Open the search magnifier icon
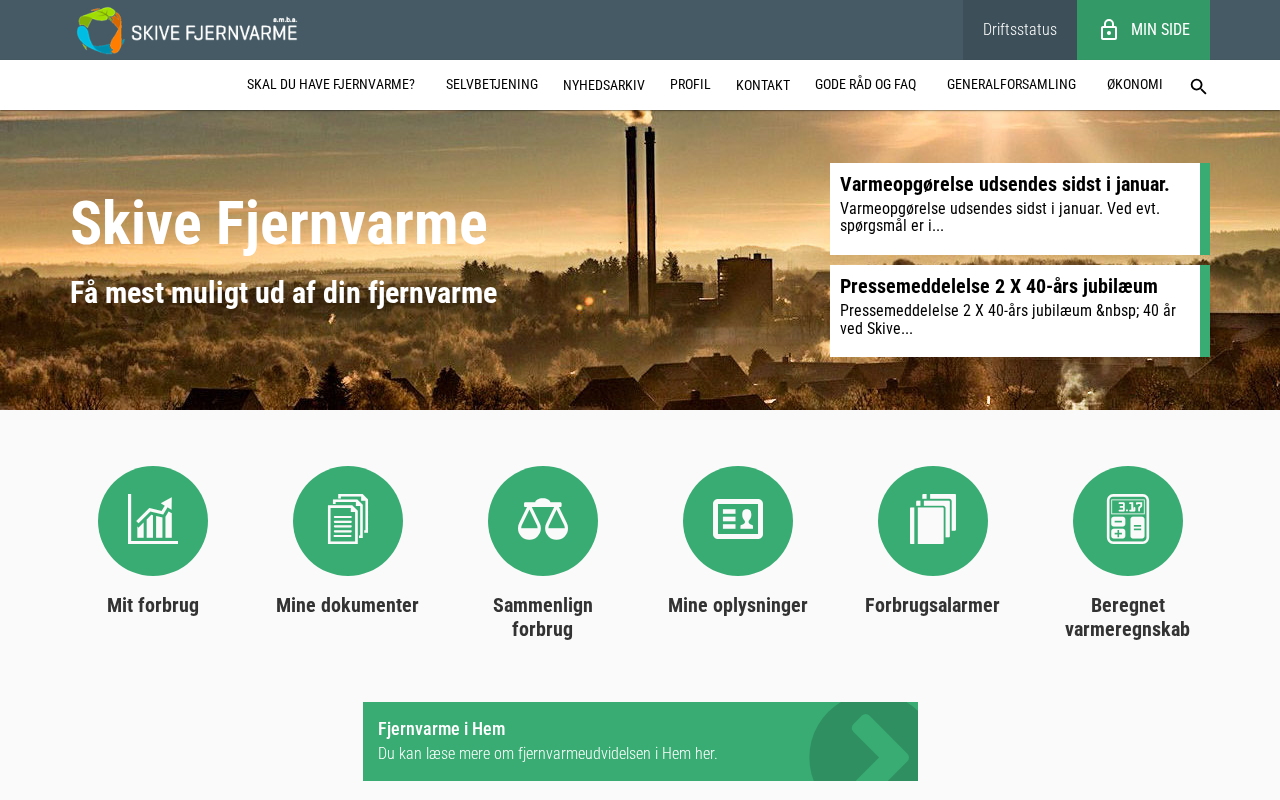The height and width of the screenshot is (800, 1280). point(1198,86)
